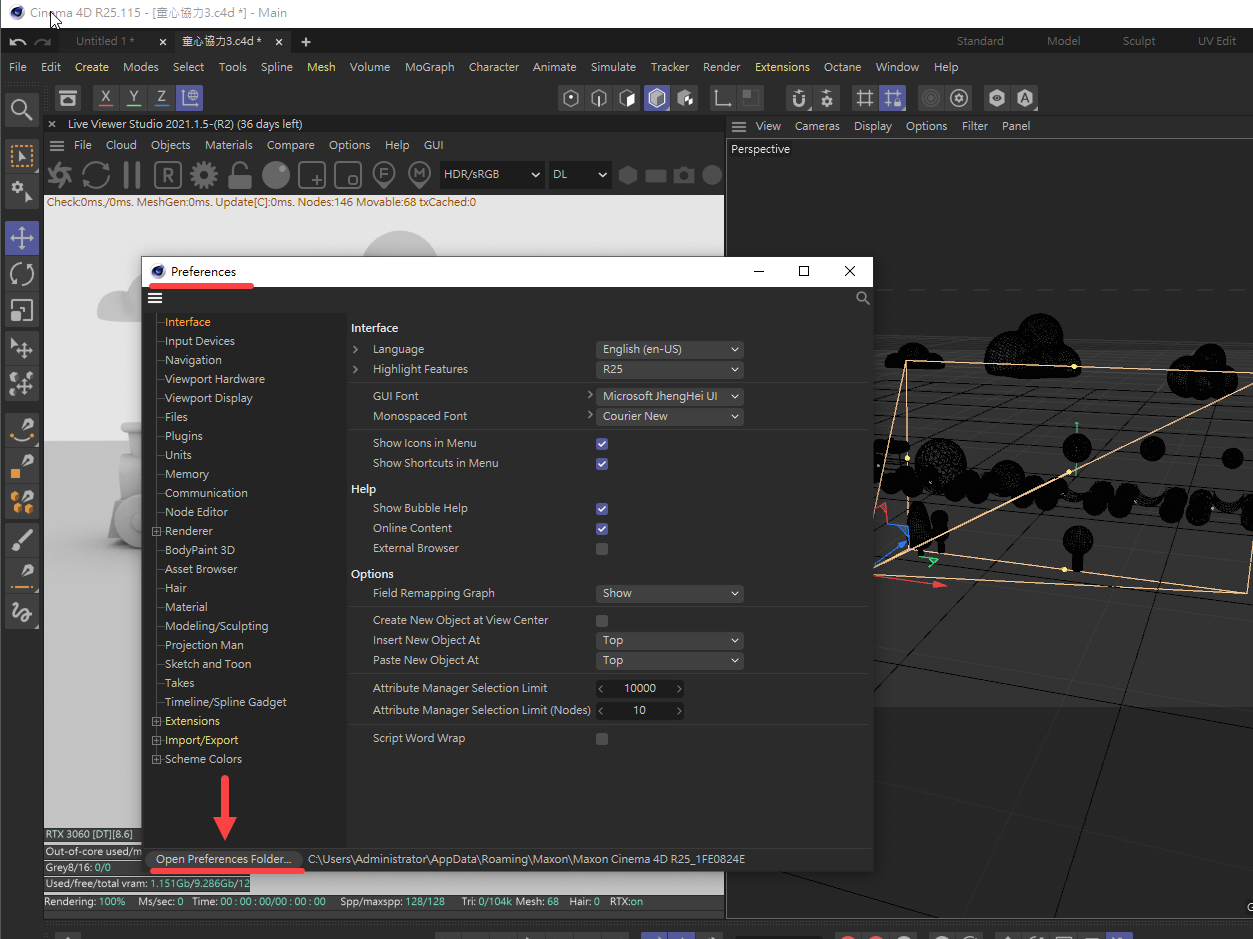Open the Octane menu in main menu bar
Image resolution: width=1253 pixels, height=939 pixels.
[x=842, y=67]
